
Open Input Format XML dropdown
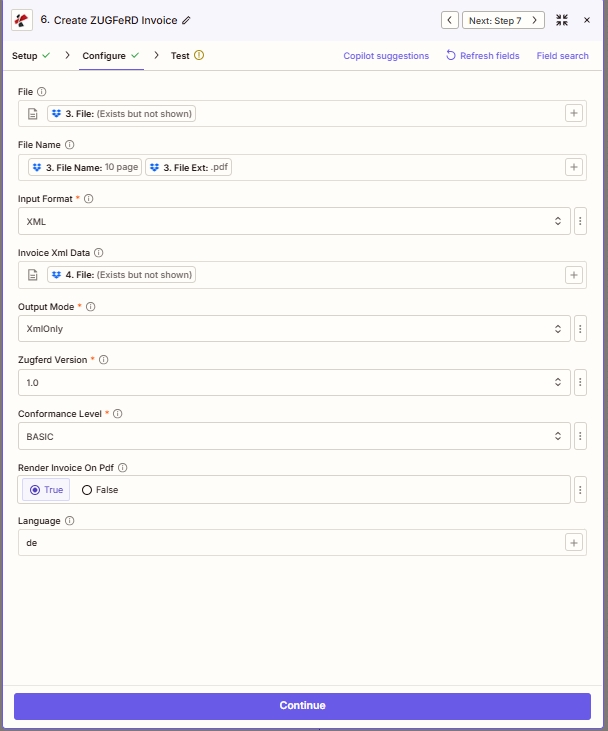point(294,221)
